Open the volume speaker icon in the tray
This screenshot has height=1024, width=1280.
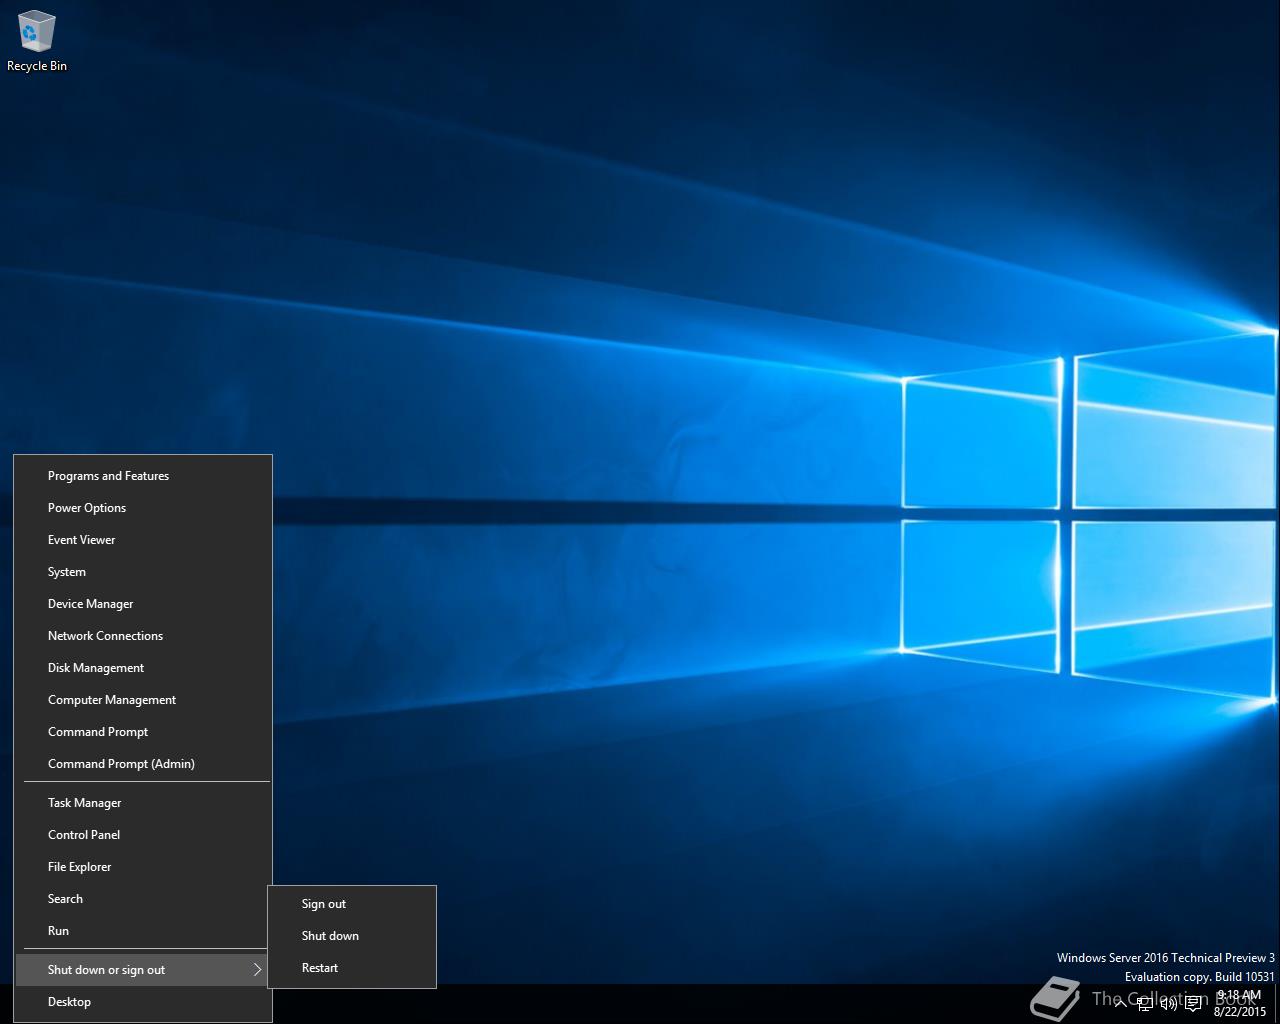point(1169,1004)
